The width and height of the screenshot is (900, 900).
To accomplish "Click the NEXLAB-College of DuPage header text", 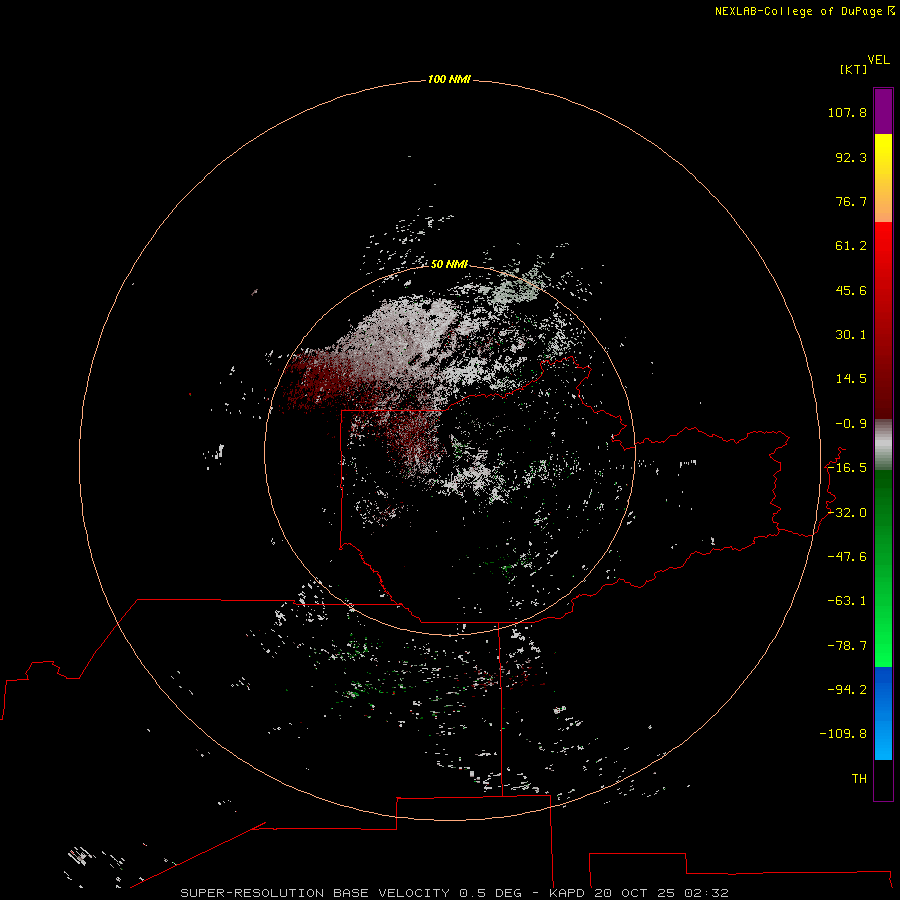I will pos(798,11).
